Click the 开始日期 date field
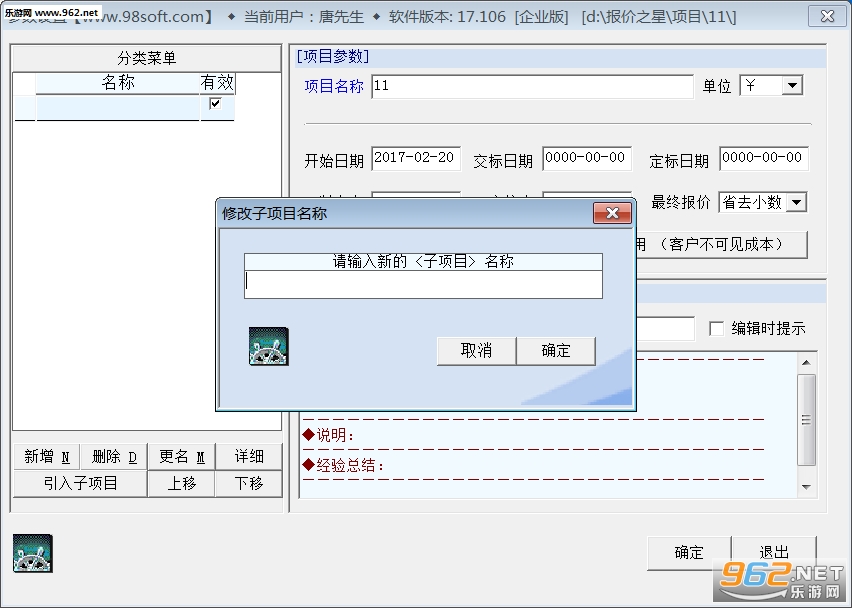The width and height of the screenshot is (852, 608). pyautogui.click(x=416, y=158)
